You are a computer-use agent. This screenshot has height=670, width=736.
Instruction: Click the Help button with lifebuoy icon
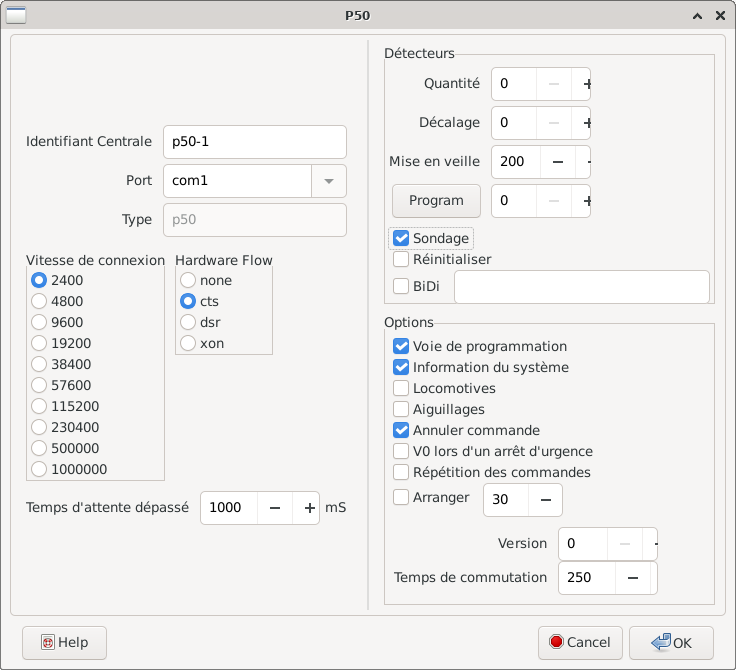pyautogui.click(x=64, y=643)
